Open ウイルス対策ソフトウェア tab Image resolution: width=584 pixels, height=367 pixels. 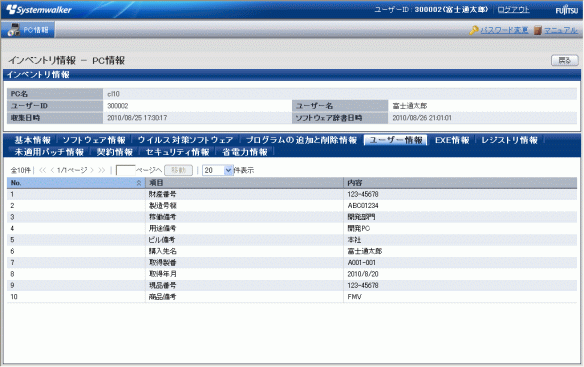[x=185, y=140]
